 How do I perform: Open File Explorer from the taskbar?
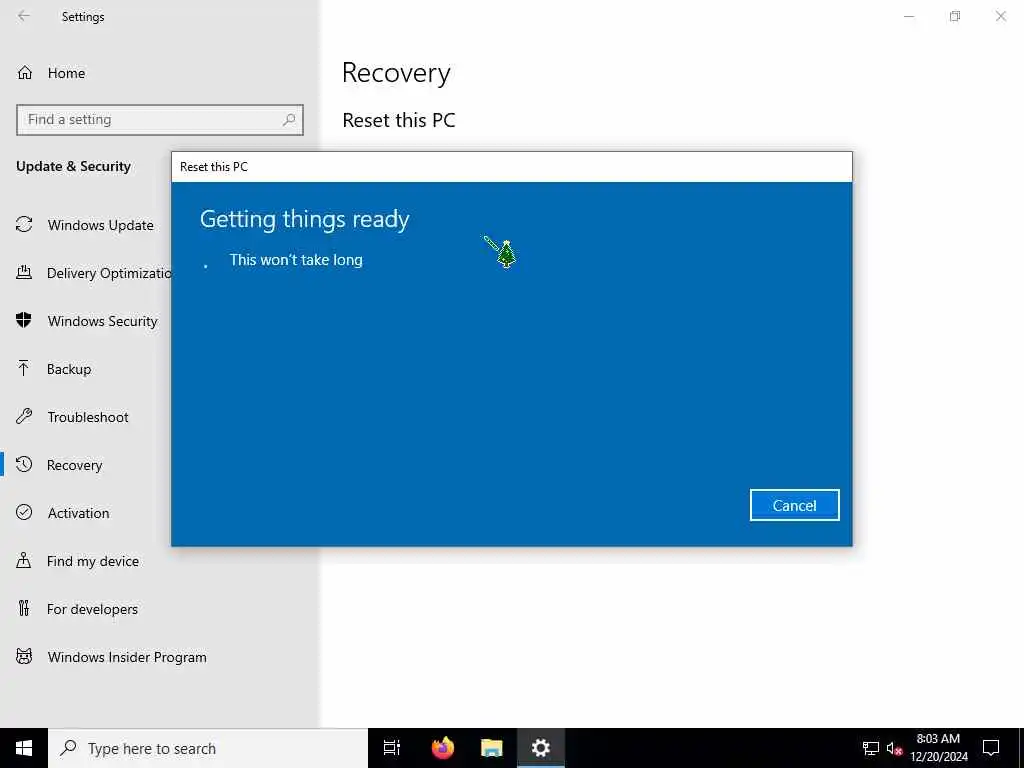pos(491,748)
